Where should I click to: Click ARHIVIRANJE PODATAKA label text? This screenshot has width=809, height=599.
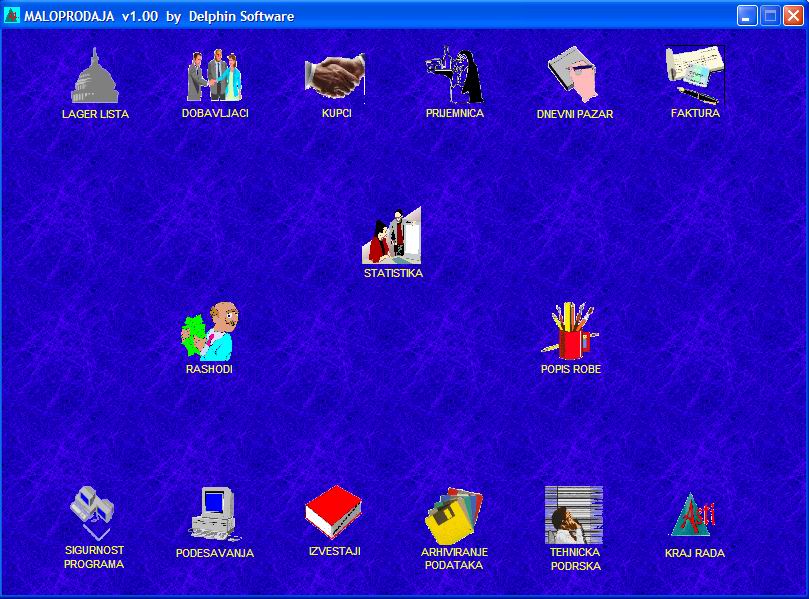click(x=454, y=559)
